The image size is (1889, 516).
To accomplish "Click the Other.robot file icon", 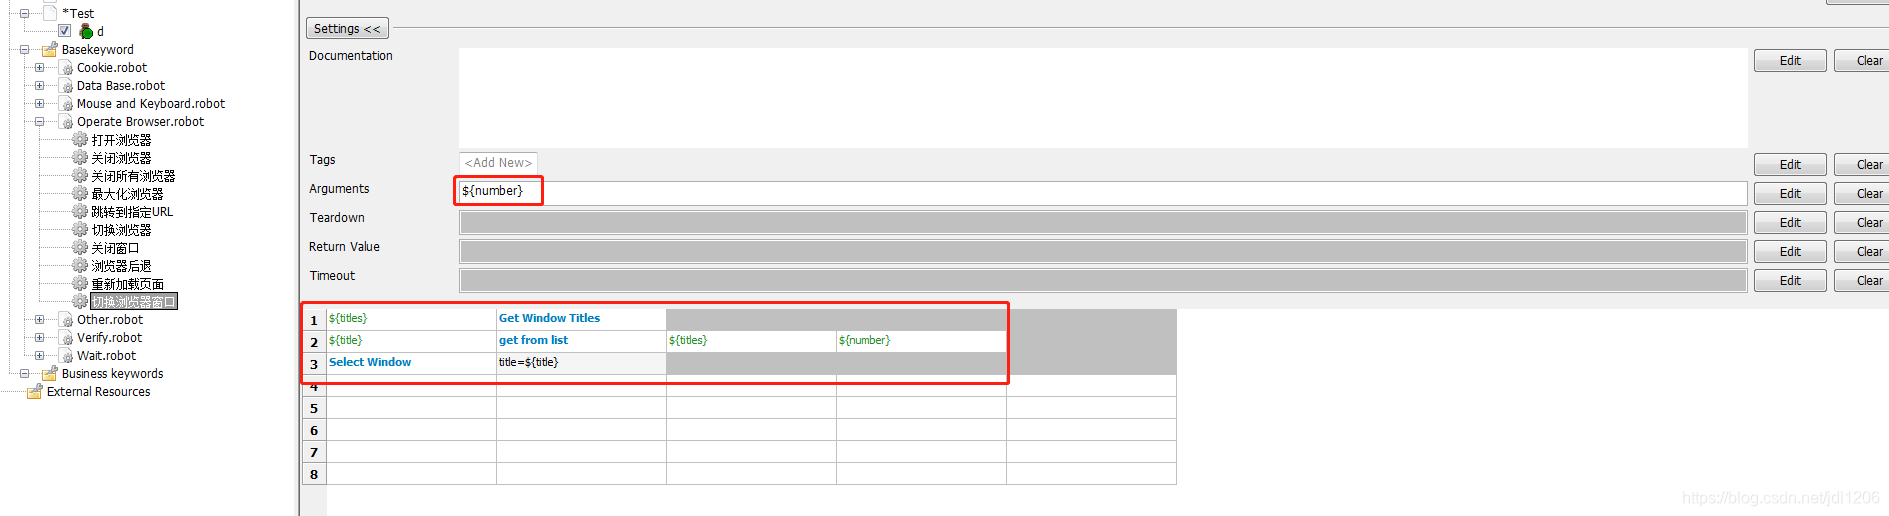I will pos(66,320).
